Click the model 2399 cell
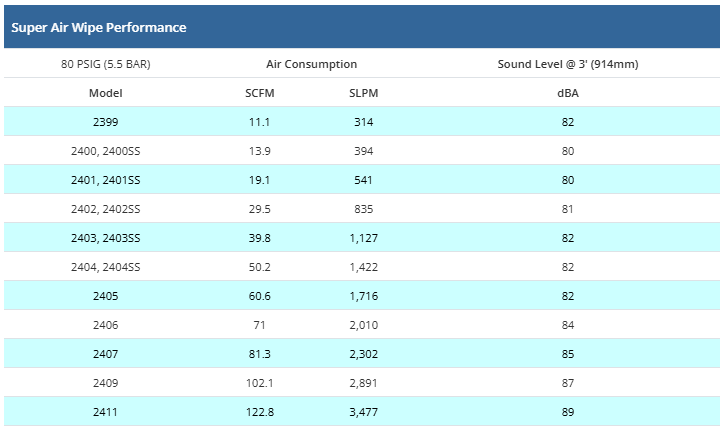This screenshot has width=726, height=440. tap(106, 122)
